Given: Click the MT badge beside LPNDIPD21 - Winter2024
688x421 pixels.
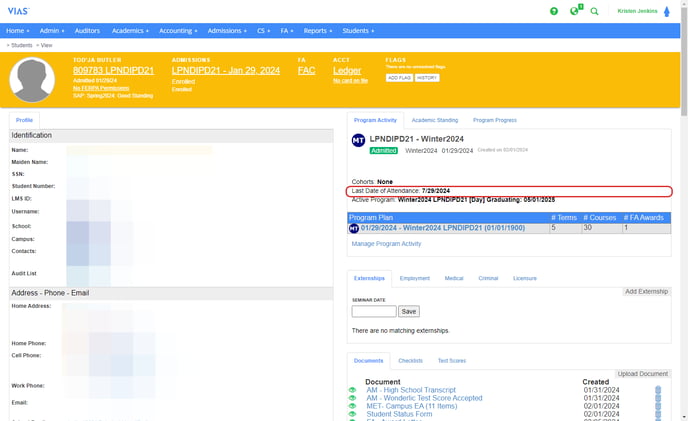Looking at the screenshot, I should (x=358, y=140).
